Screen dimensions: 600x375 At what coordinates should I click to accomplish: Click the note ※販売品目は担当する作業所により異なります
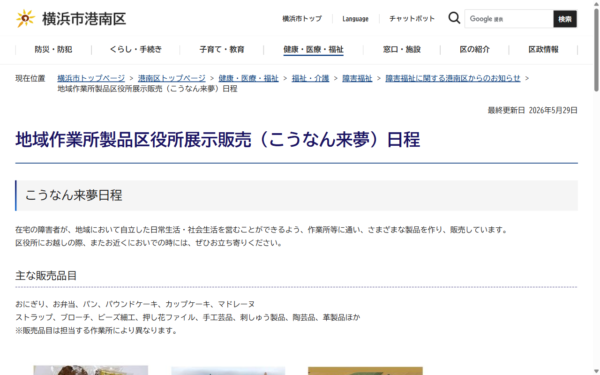point(96,330)
